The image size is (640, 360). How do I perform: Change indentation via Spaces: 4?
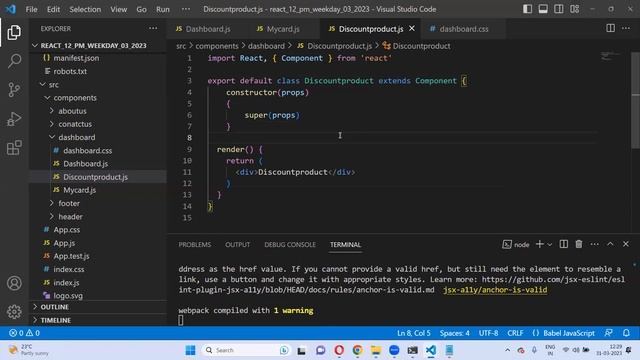pyautogui.click(x=454, y=333)
